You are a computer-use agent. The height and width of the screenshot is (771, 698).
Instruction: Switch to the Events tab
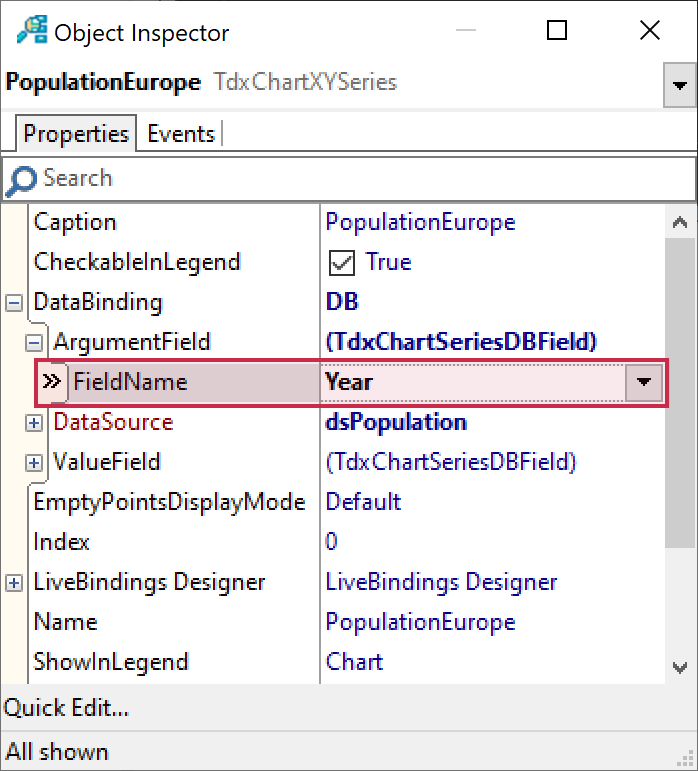point(181,134)
